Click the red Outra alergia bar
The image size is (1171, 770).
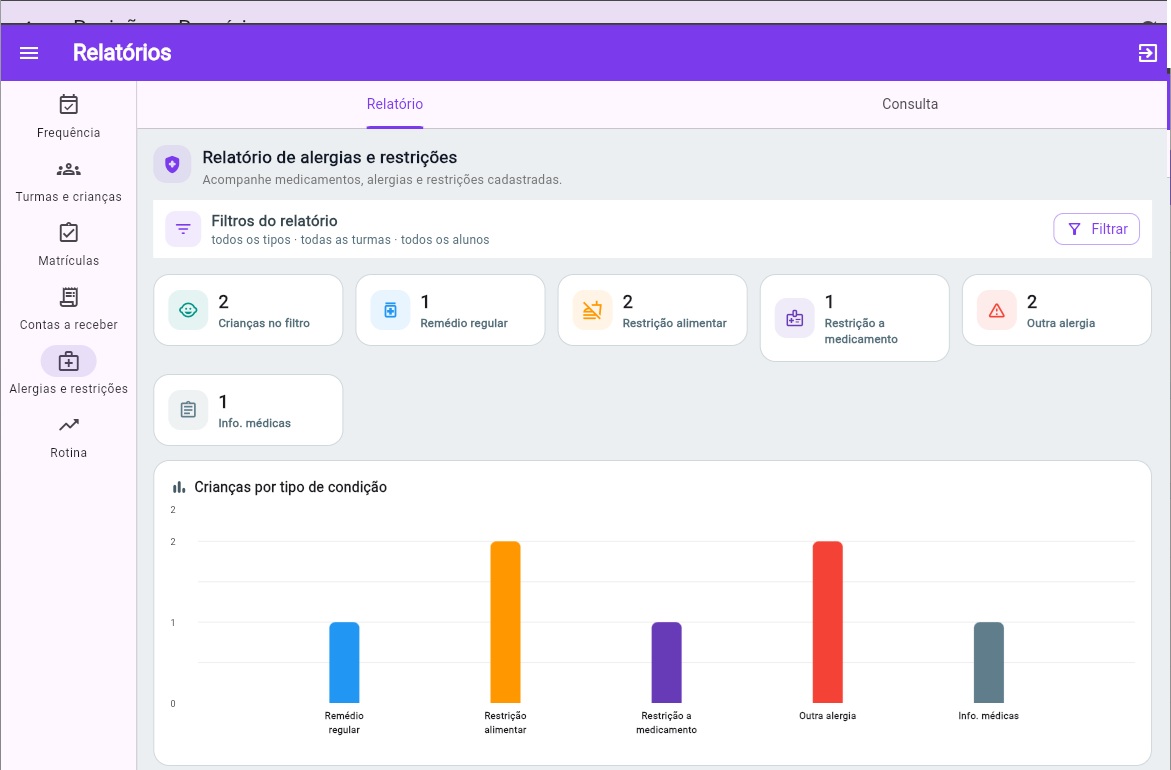coord(827,622)
